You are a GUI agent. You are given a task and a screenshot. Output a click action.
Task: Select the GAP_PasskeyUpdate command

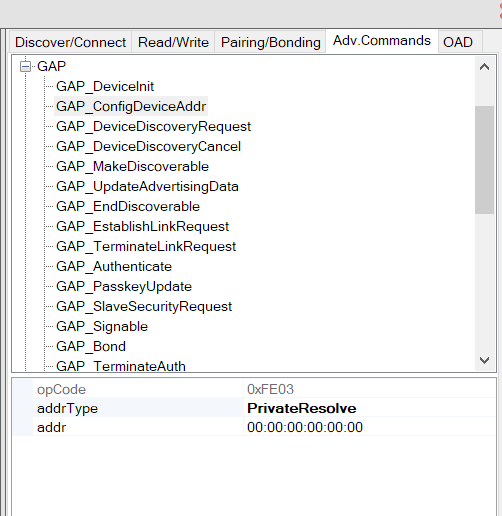pos(124,286)
